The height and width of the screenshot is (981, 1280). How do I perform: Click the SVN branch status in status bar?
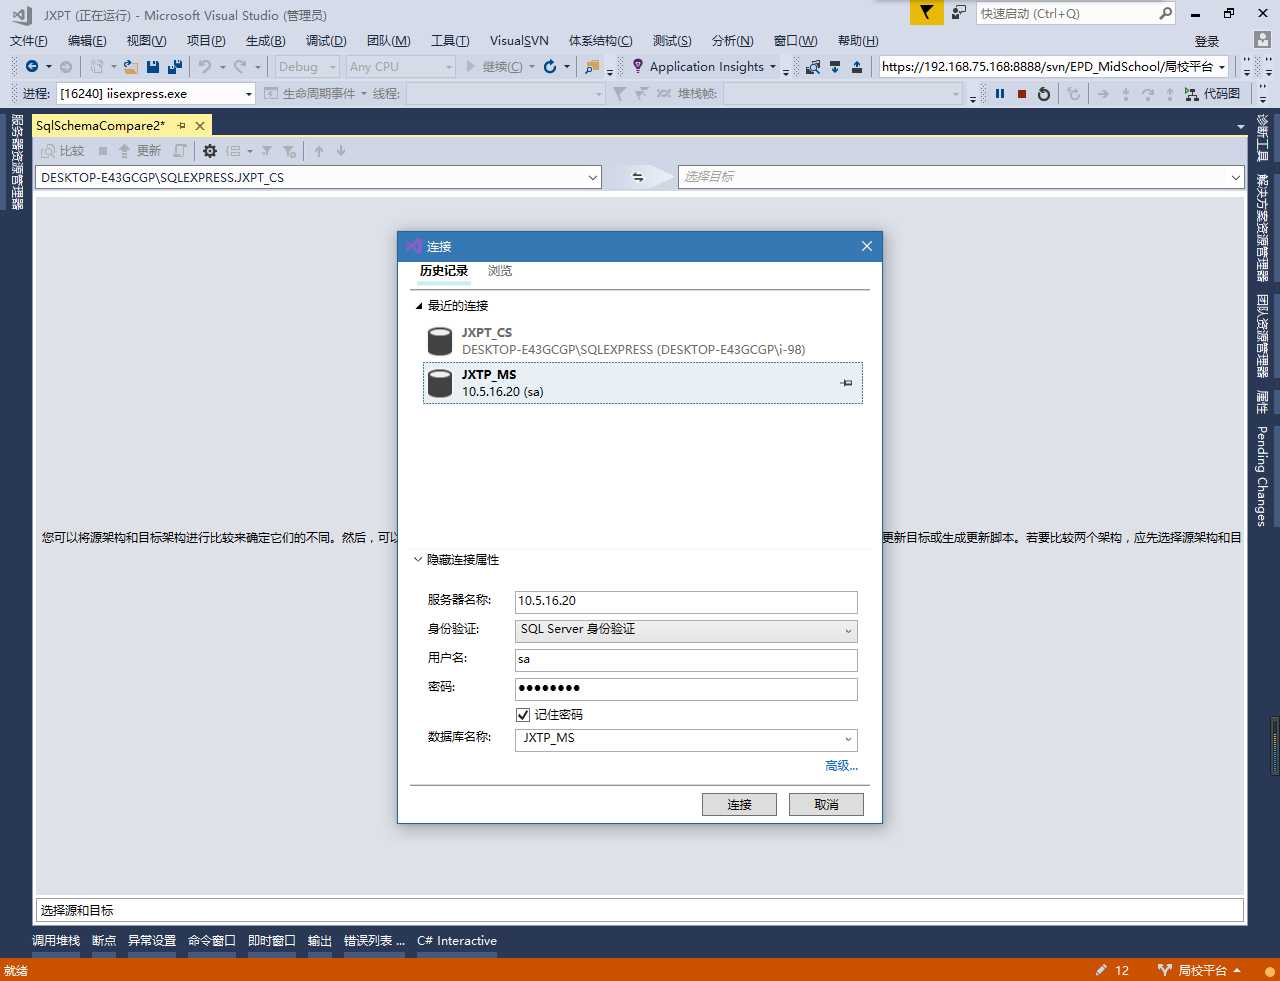coord(1199,970)
